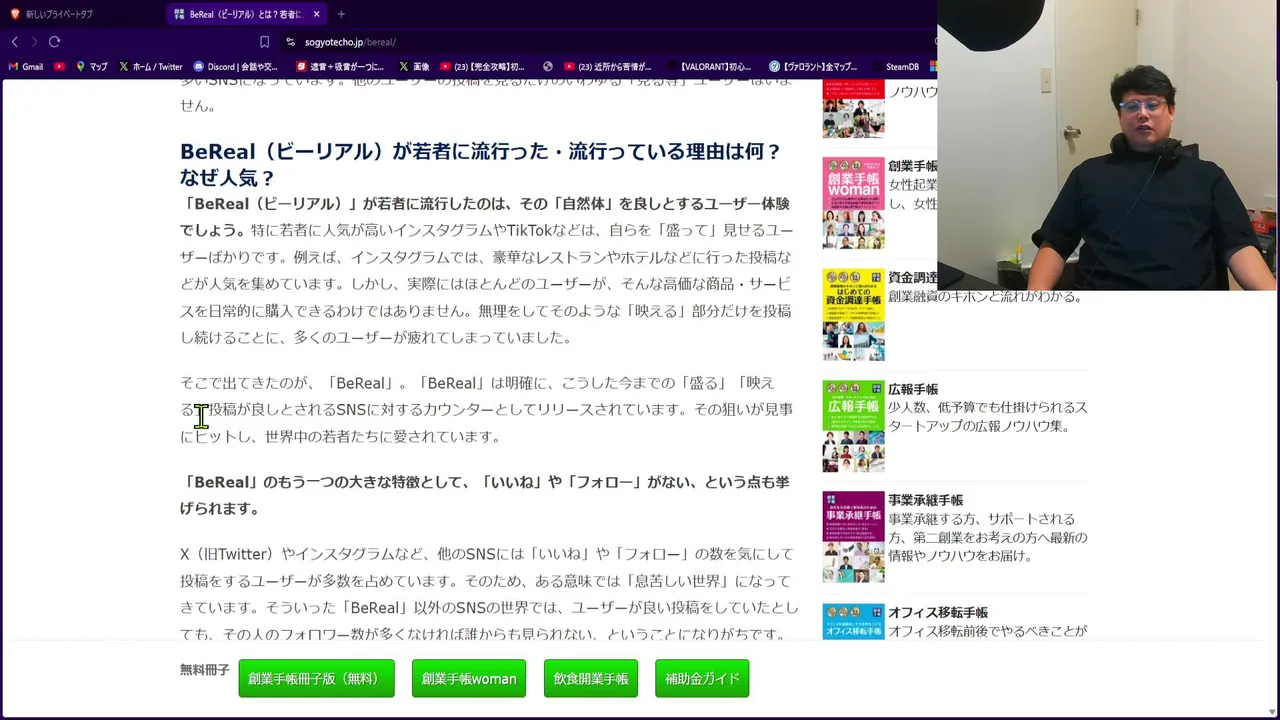Open the X 画像 bookmark
Viewport: 1280px width, 720px height.
pyautogui.click(x=414, y=67)
